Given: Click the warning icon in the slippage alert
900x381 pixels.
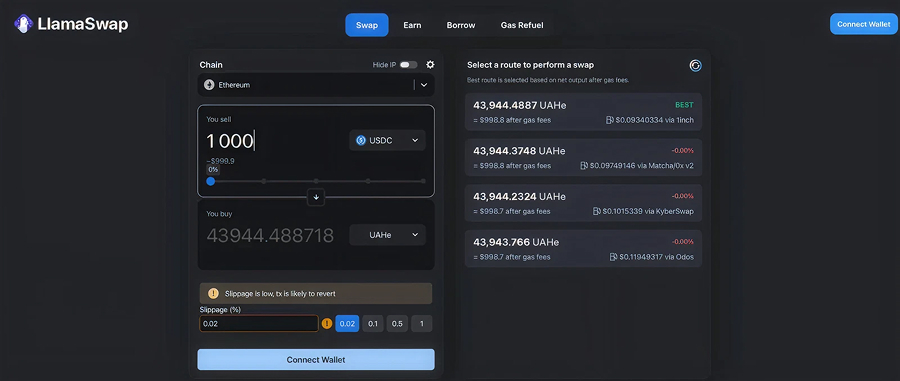Looking at the screenshot, I should tap(213, 293).
